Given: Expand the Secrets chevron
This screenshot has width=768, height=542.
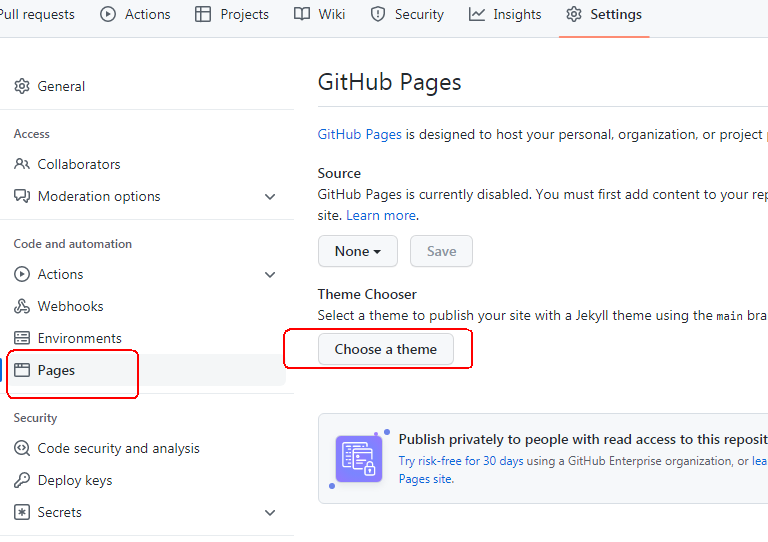Looking at the screenshot, I should tap(270, 513).
